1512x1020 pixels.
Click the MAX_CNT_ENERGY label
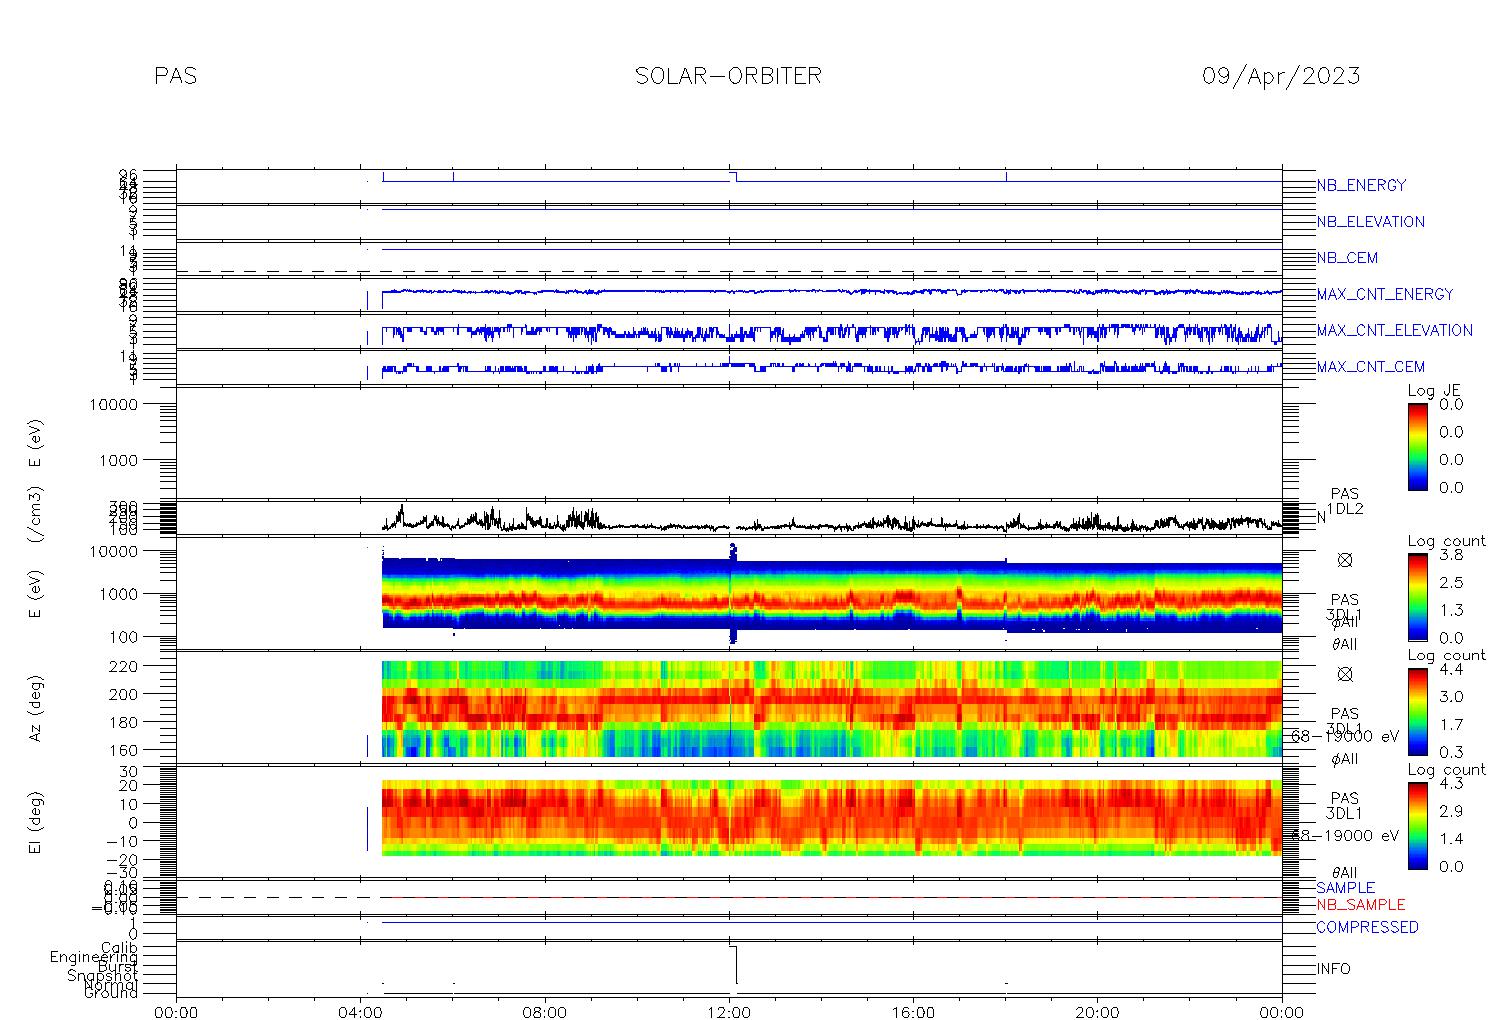pos(1385,294)
